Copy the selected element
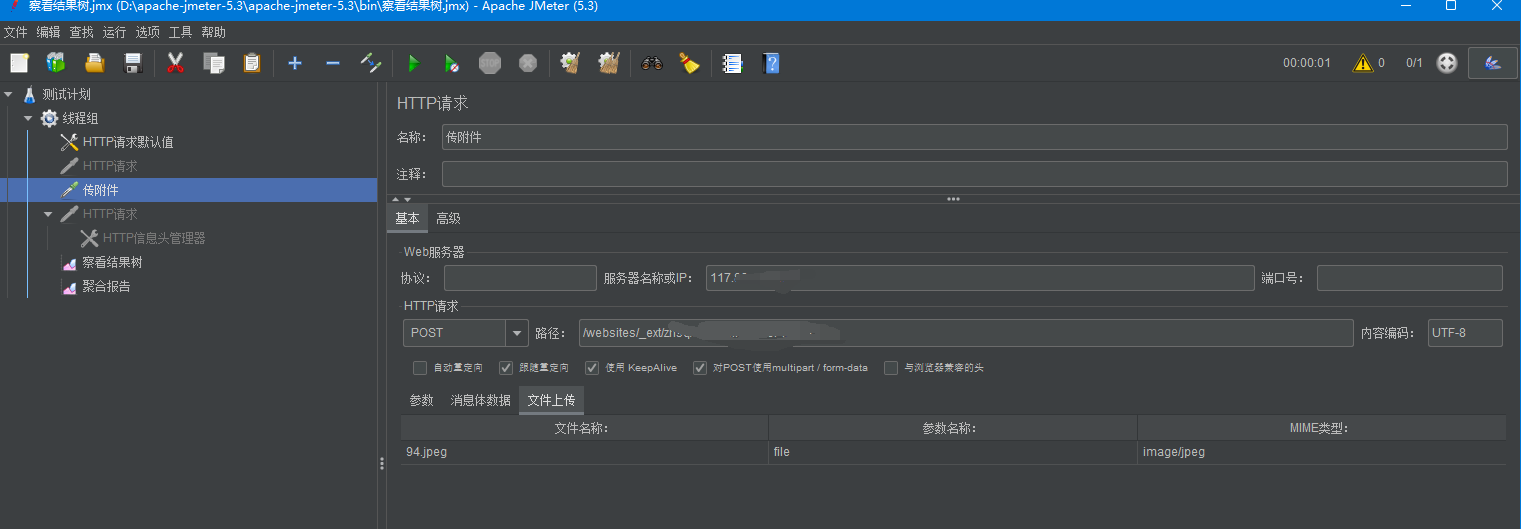Viewport: 1521px width, 529px height. [213, 63]
